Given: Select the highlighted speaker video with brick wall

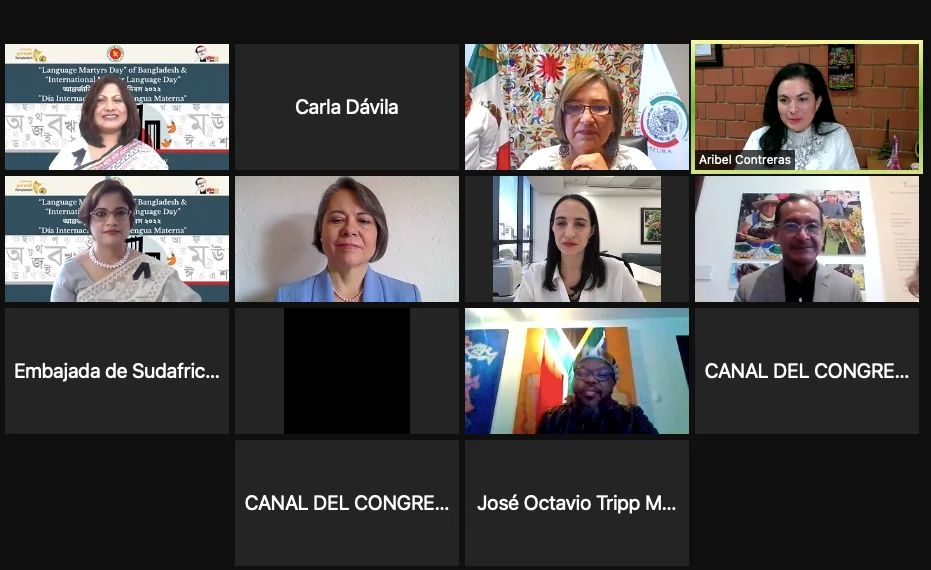Looking at the screenshot, I should coord(807,107).
